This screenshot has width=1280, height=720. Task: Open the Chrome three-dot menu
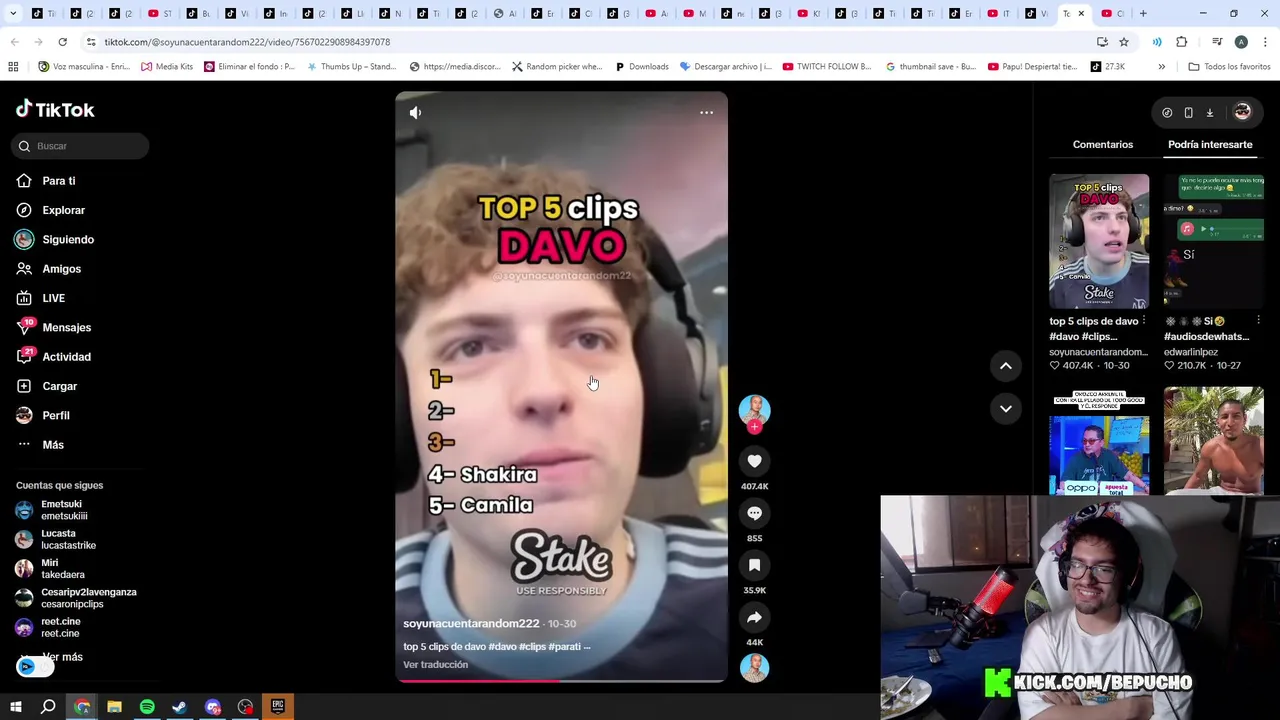pyautogui.click(x=1265, y=42)
